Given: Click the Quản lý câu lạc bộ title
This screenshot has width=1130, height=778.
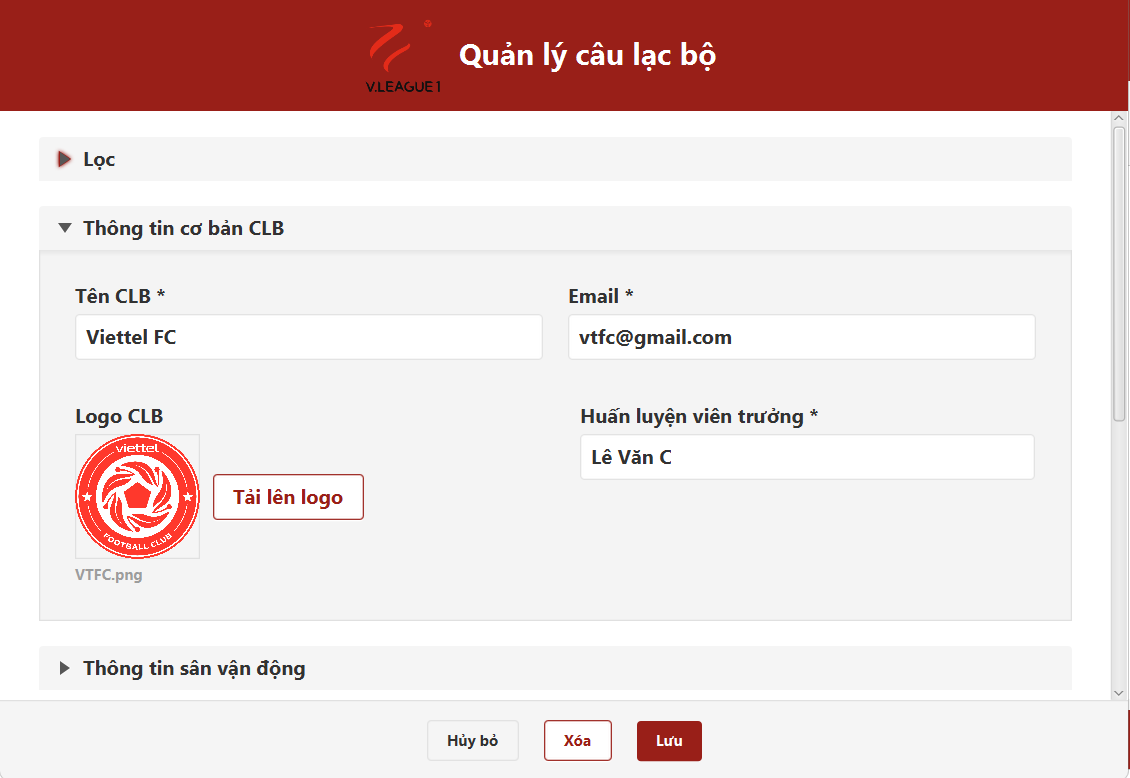Looking at the screenshot, I should 587,55.
